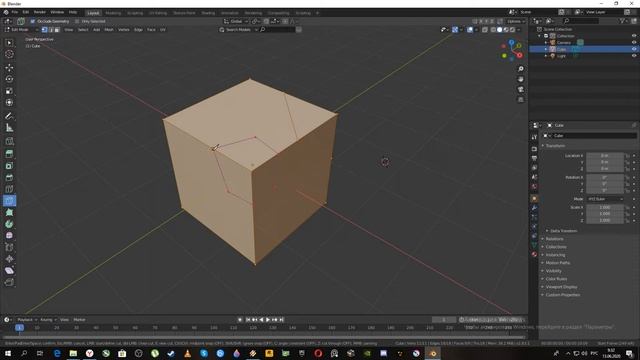640x360 pixels.
Task: Open rotation Mode XYZ Euler dropdown
Action: 605,199
